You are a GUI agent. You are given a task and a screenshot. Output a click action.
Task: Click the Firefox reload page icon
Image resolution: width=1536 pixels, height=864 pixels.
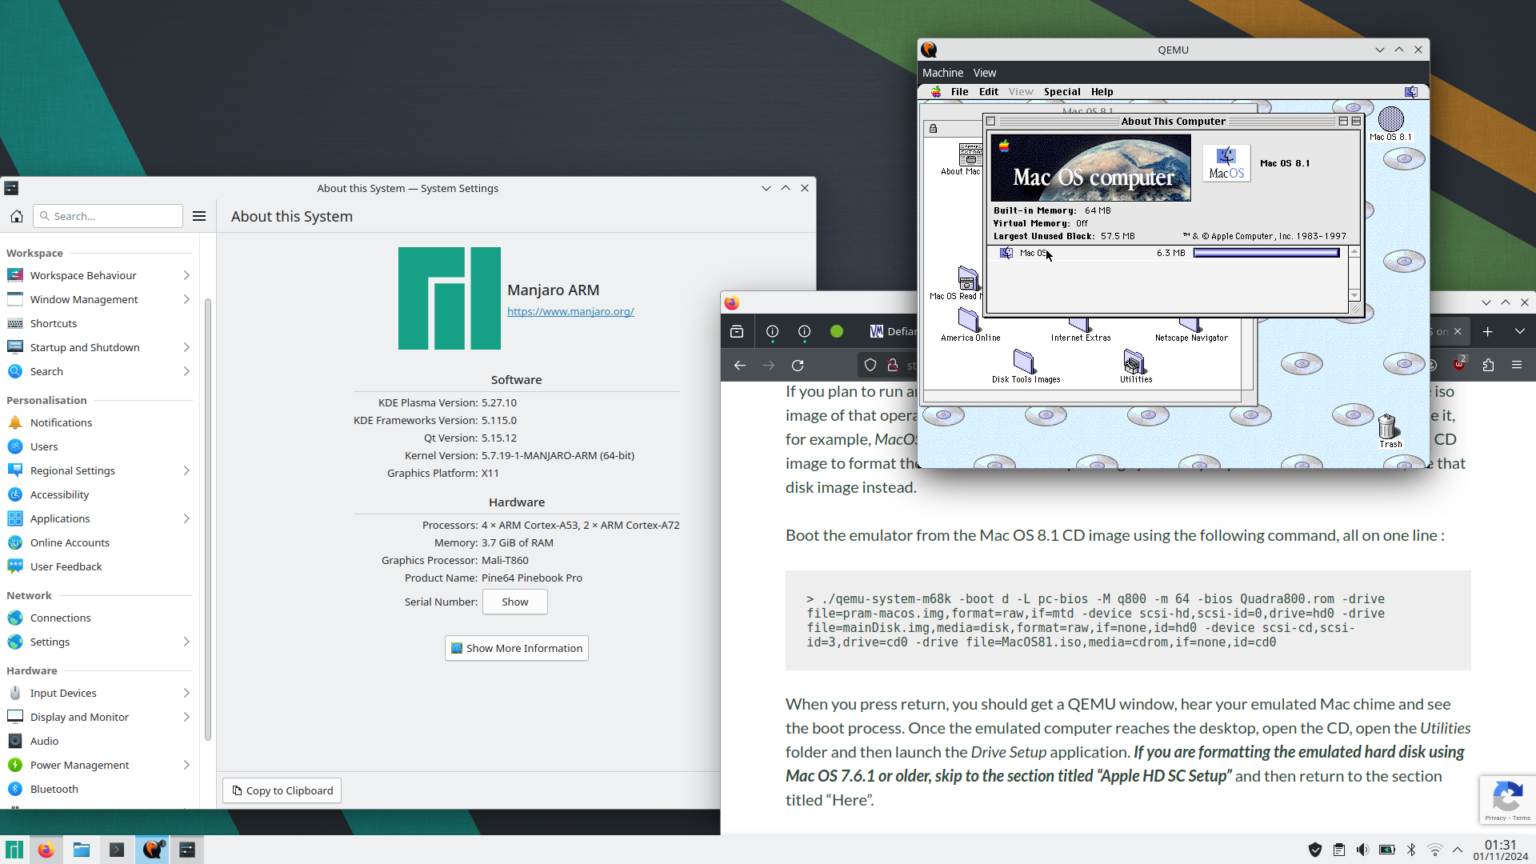coord(797,365)
